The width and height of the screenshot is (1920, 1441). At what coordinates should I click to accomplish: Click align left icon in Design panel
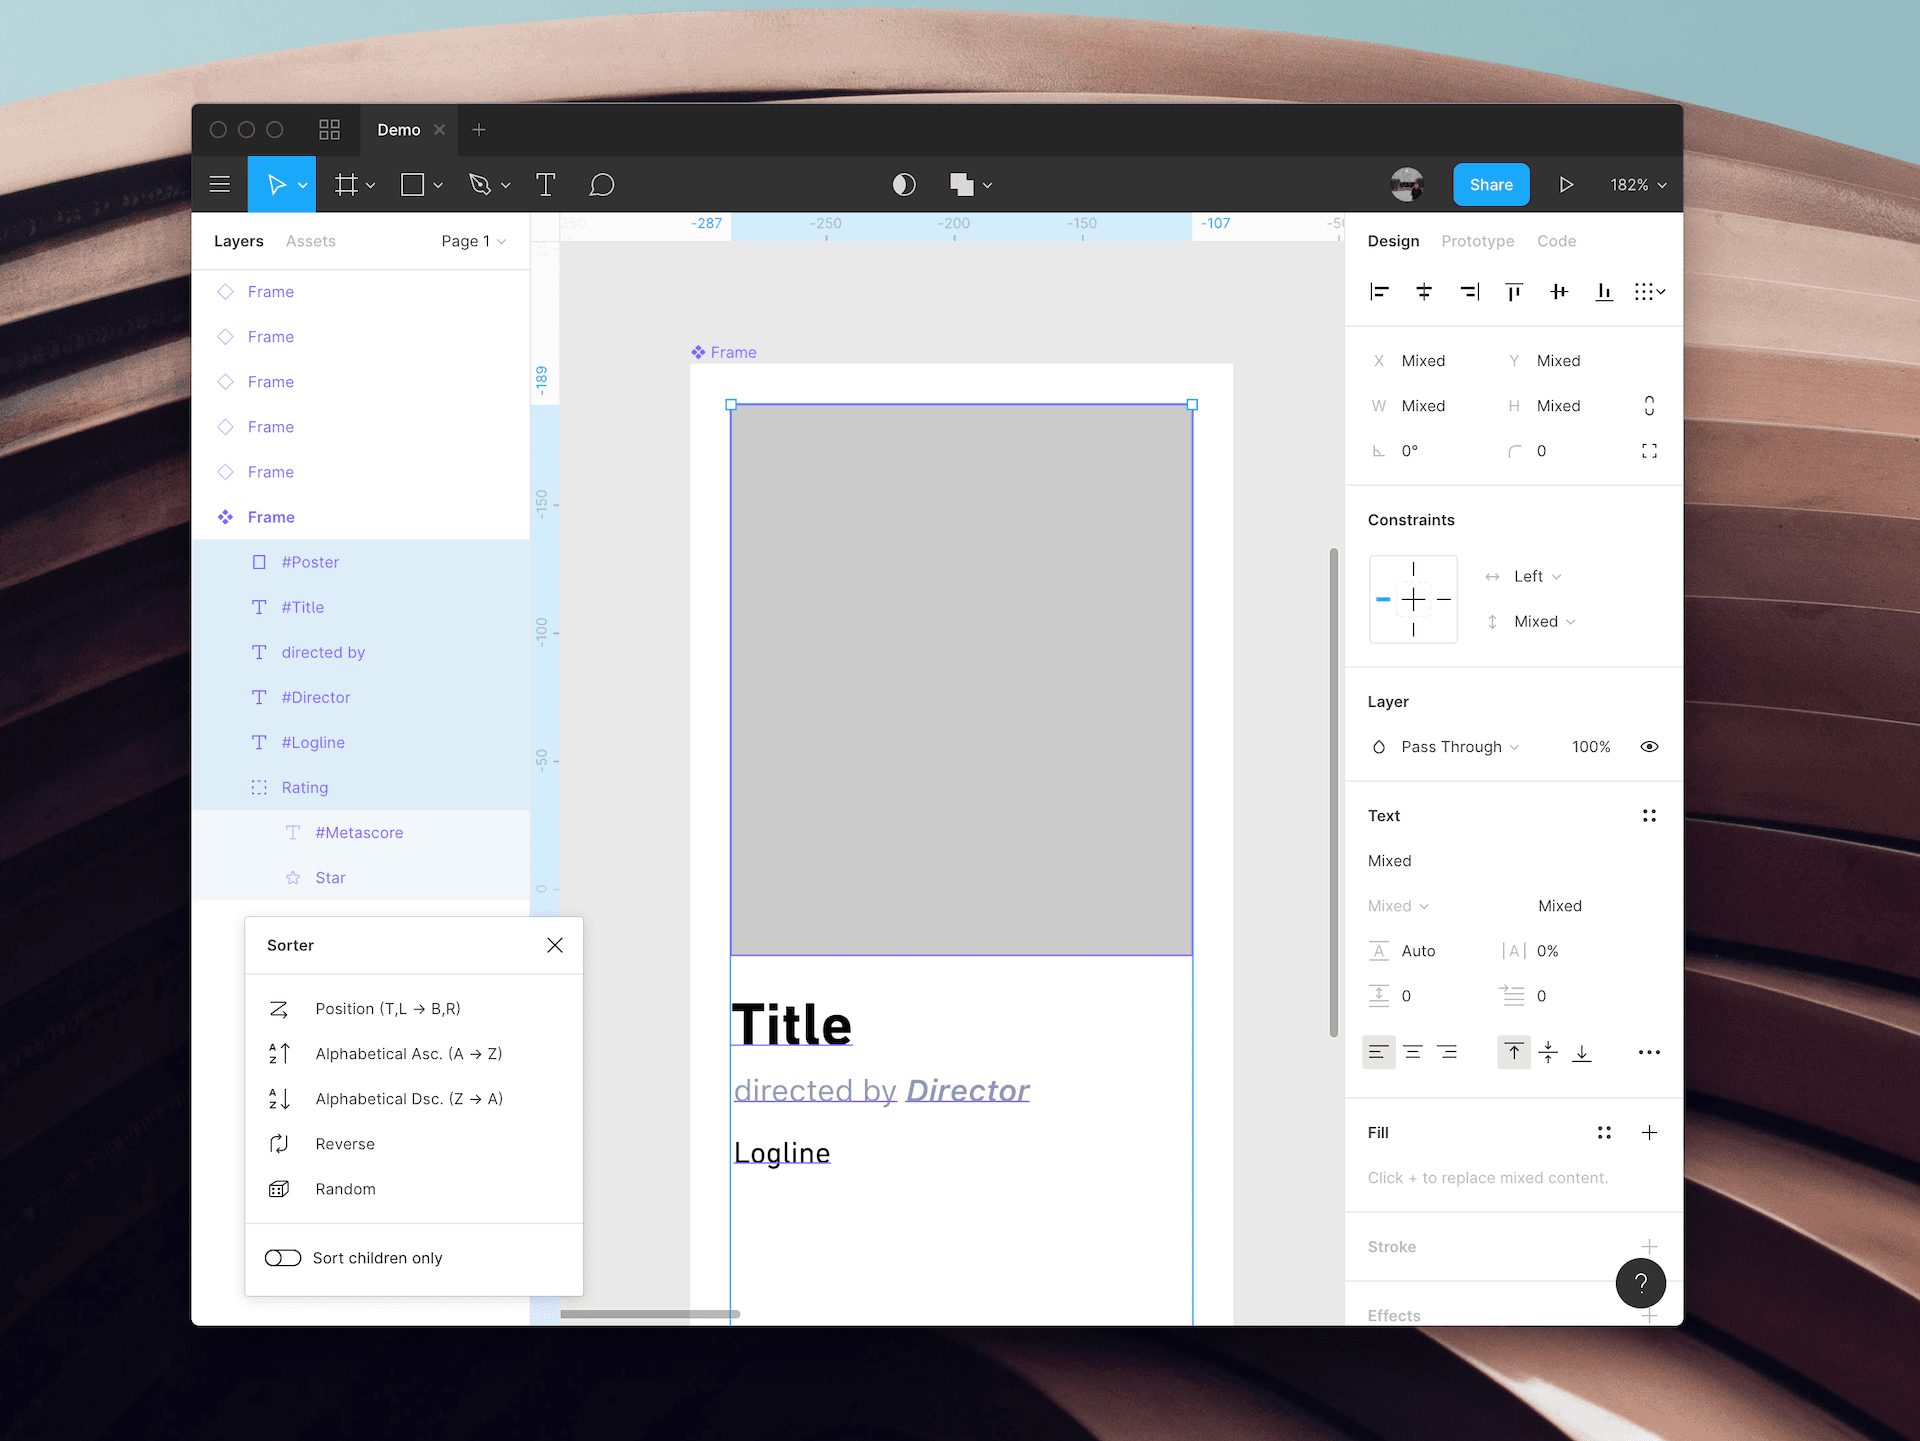(x=1379, y=292)
